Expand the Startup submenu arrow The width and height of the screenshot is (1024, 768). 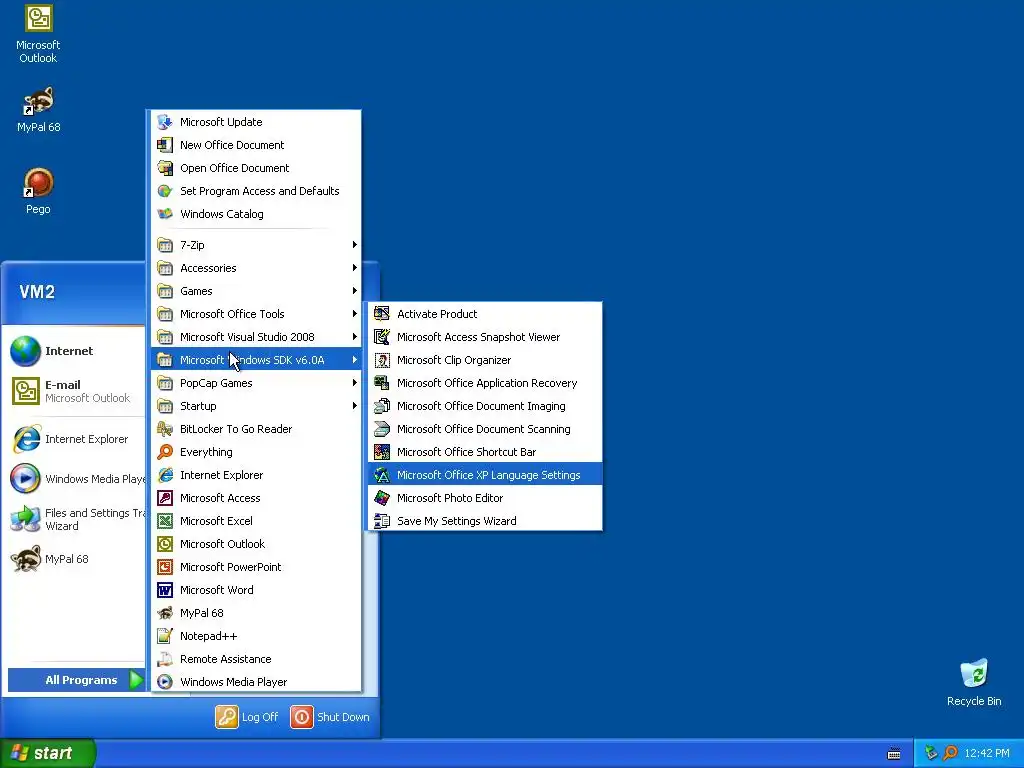pos(355,406)
